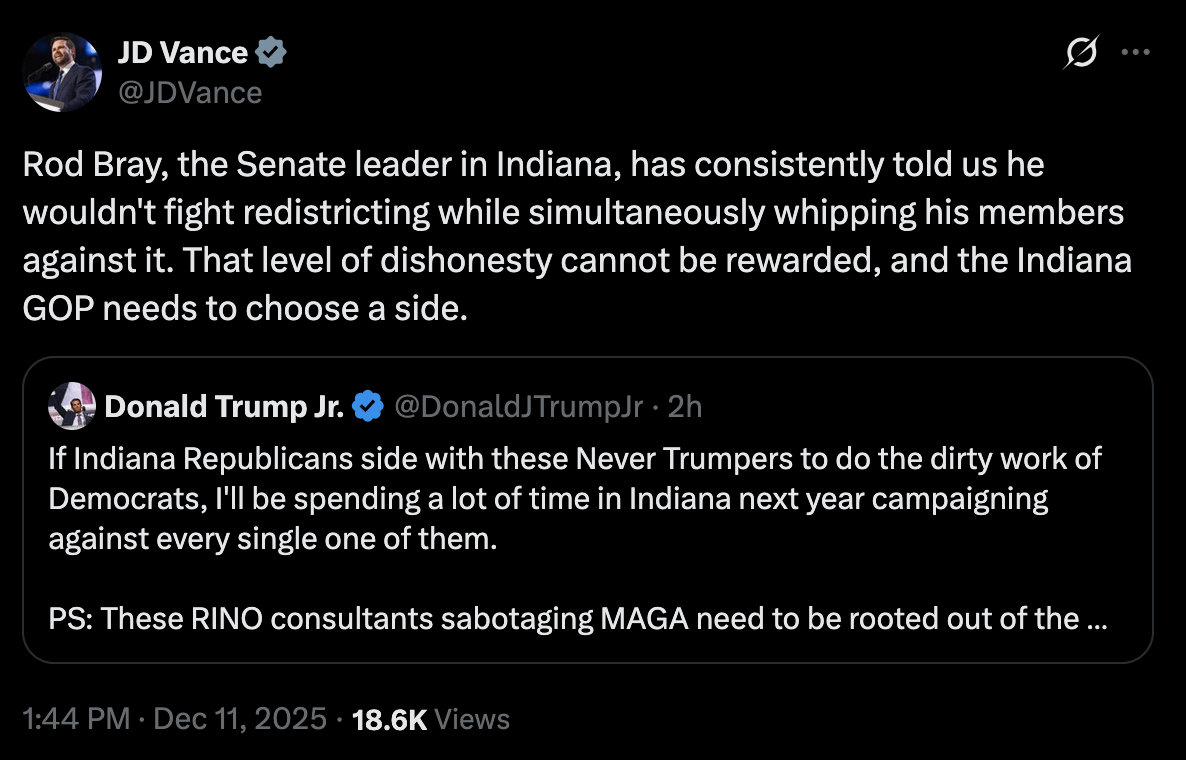Click Donald Trump Jr.'s blue verified badge

(369, 406)
